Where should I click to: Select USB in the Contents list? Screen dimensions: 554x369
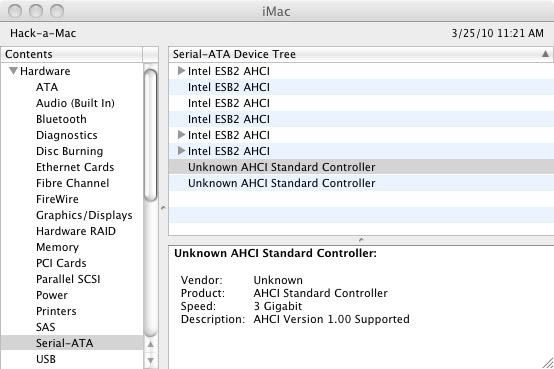(x=46, y=359)
